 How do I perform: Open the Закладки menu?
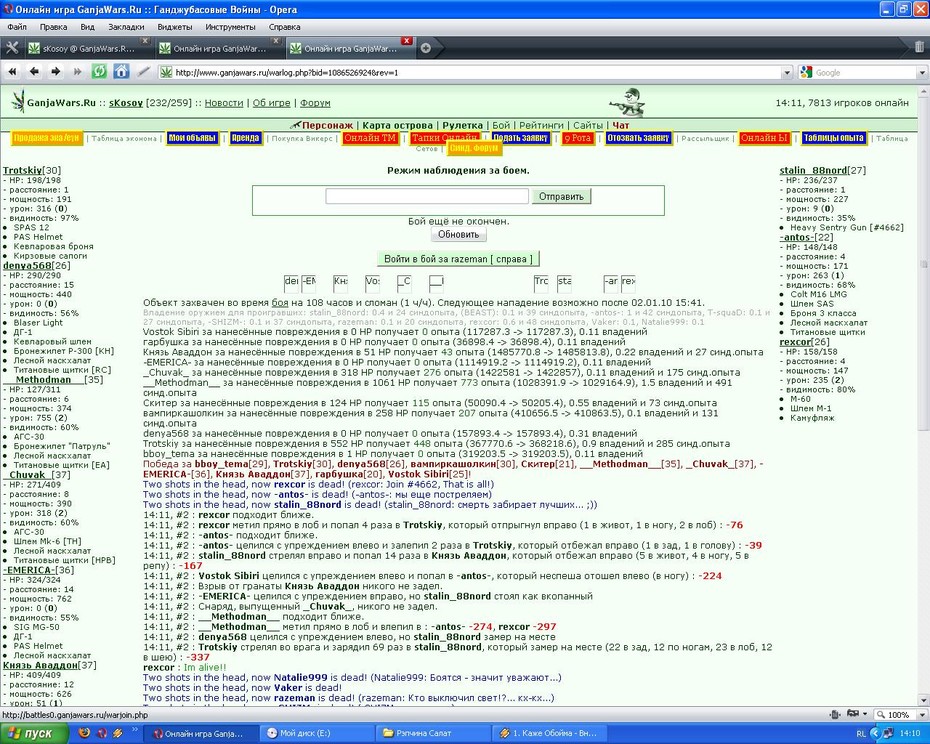pos(126,27)
